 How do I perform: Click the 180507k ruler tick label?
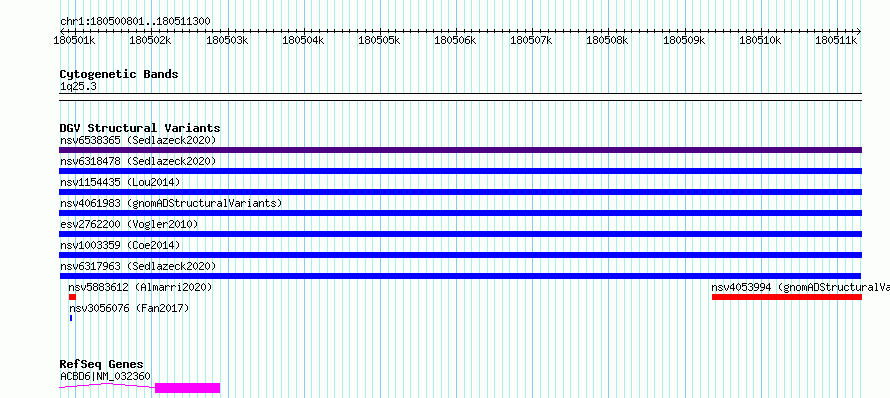click(532, 40)
